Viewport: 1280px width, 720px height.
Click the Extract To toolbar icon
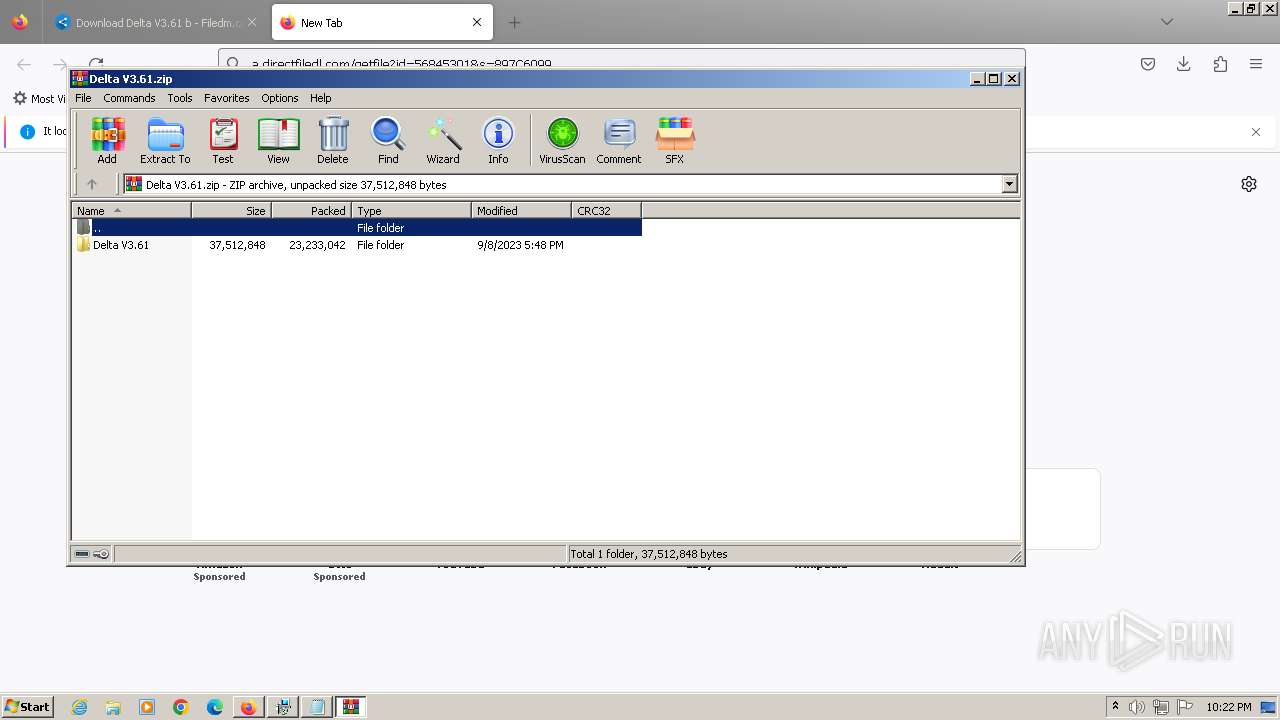click(165, 141)
